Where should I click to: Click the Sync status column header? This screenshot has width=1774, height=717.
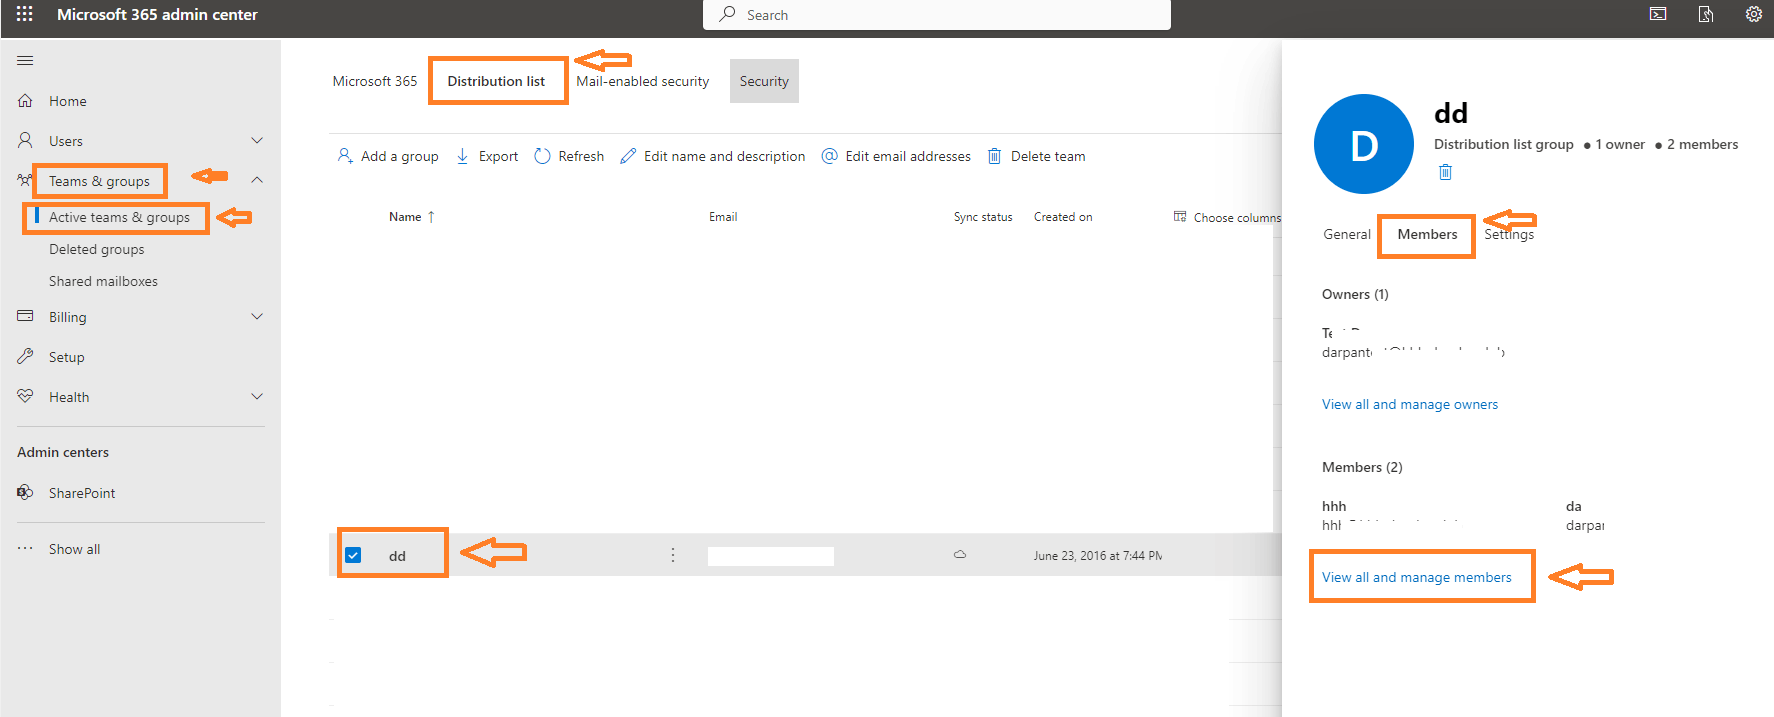[x=983, y=216]
